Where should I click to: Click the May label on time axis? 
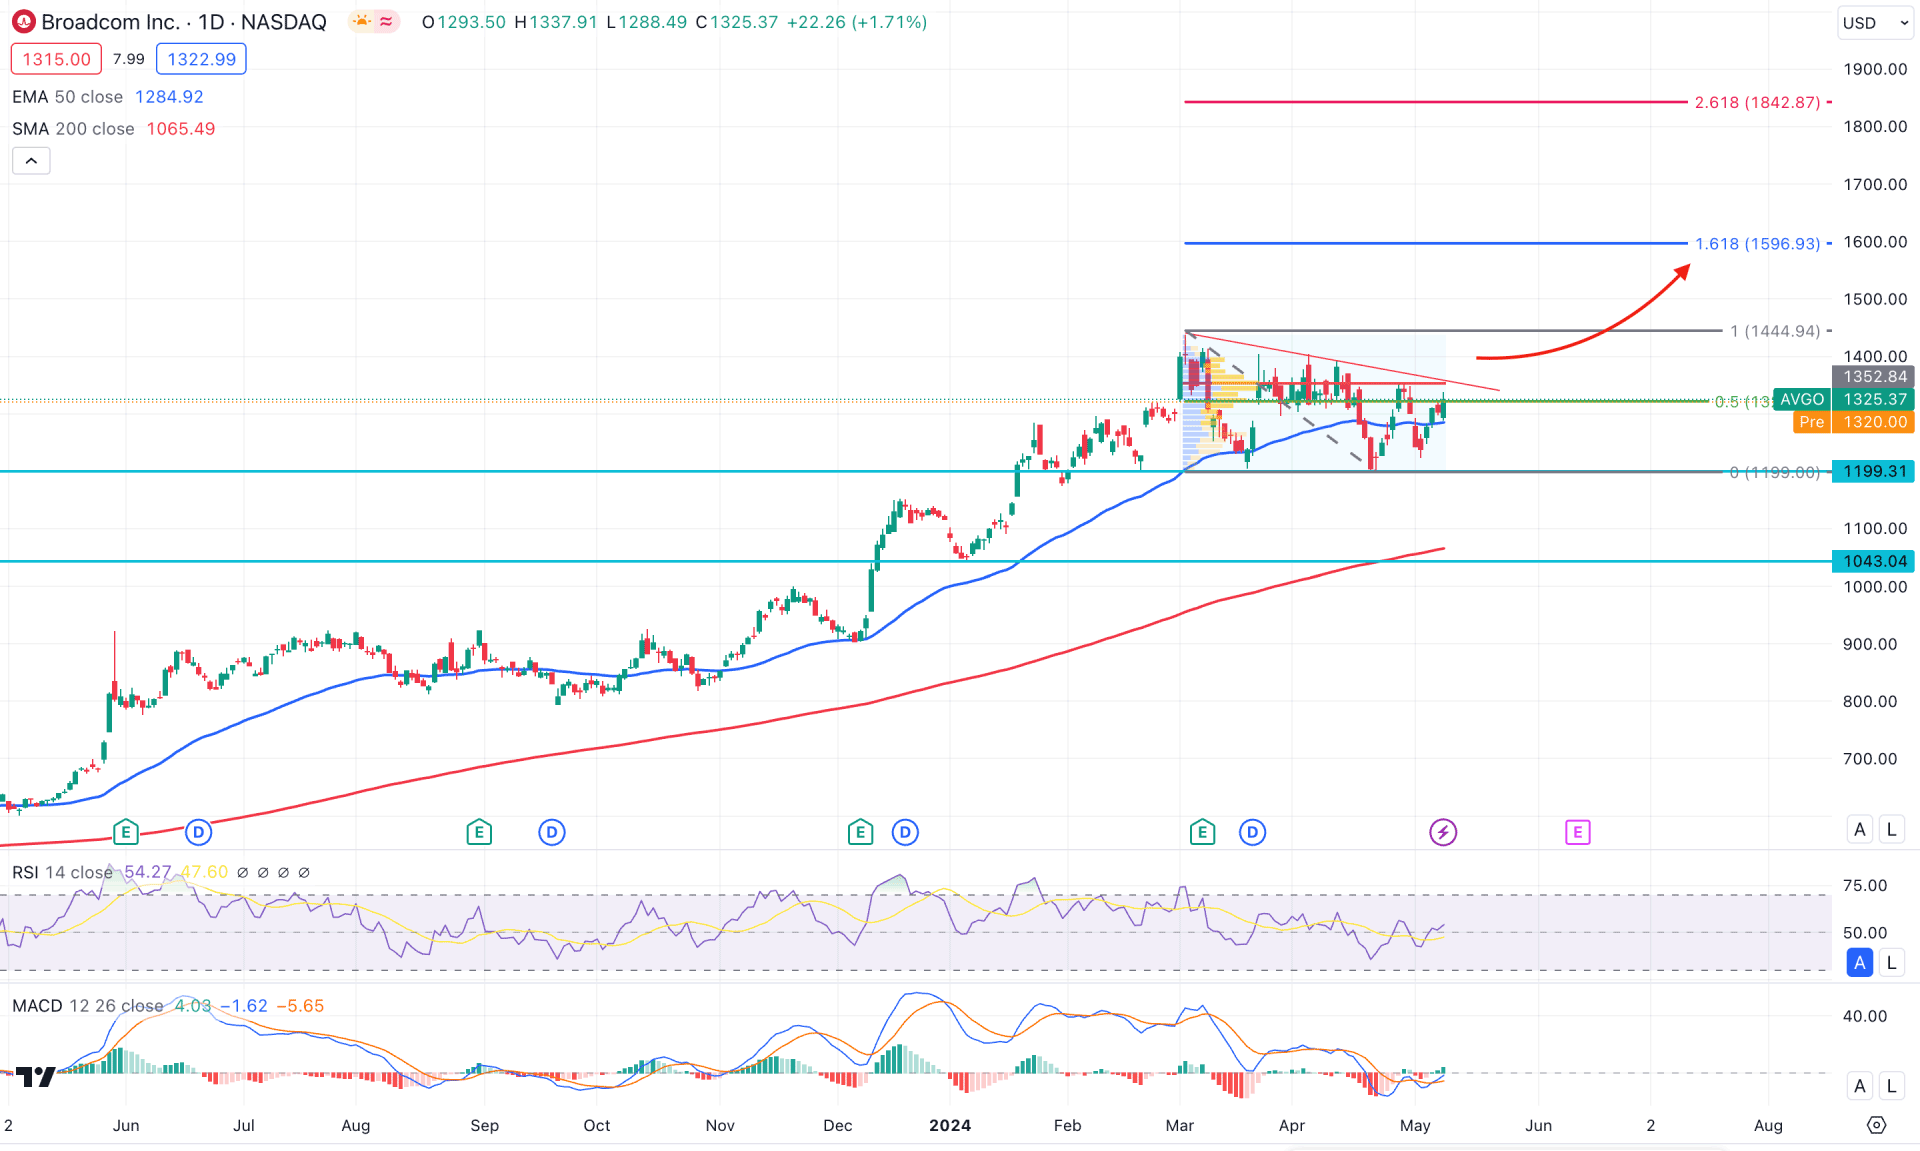click(x=1415, y=1125)
